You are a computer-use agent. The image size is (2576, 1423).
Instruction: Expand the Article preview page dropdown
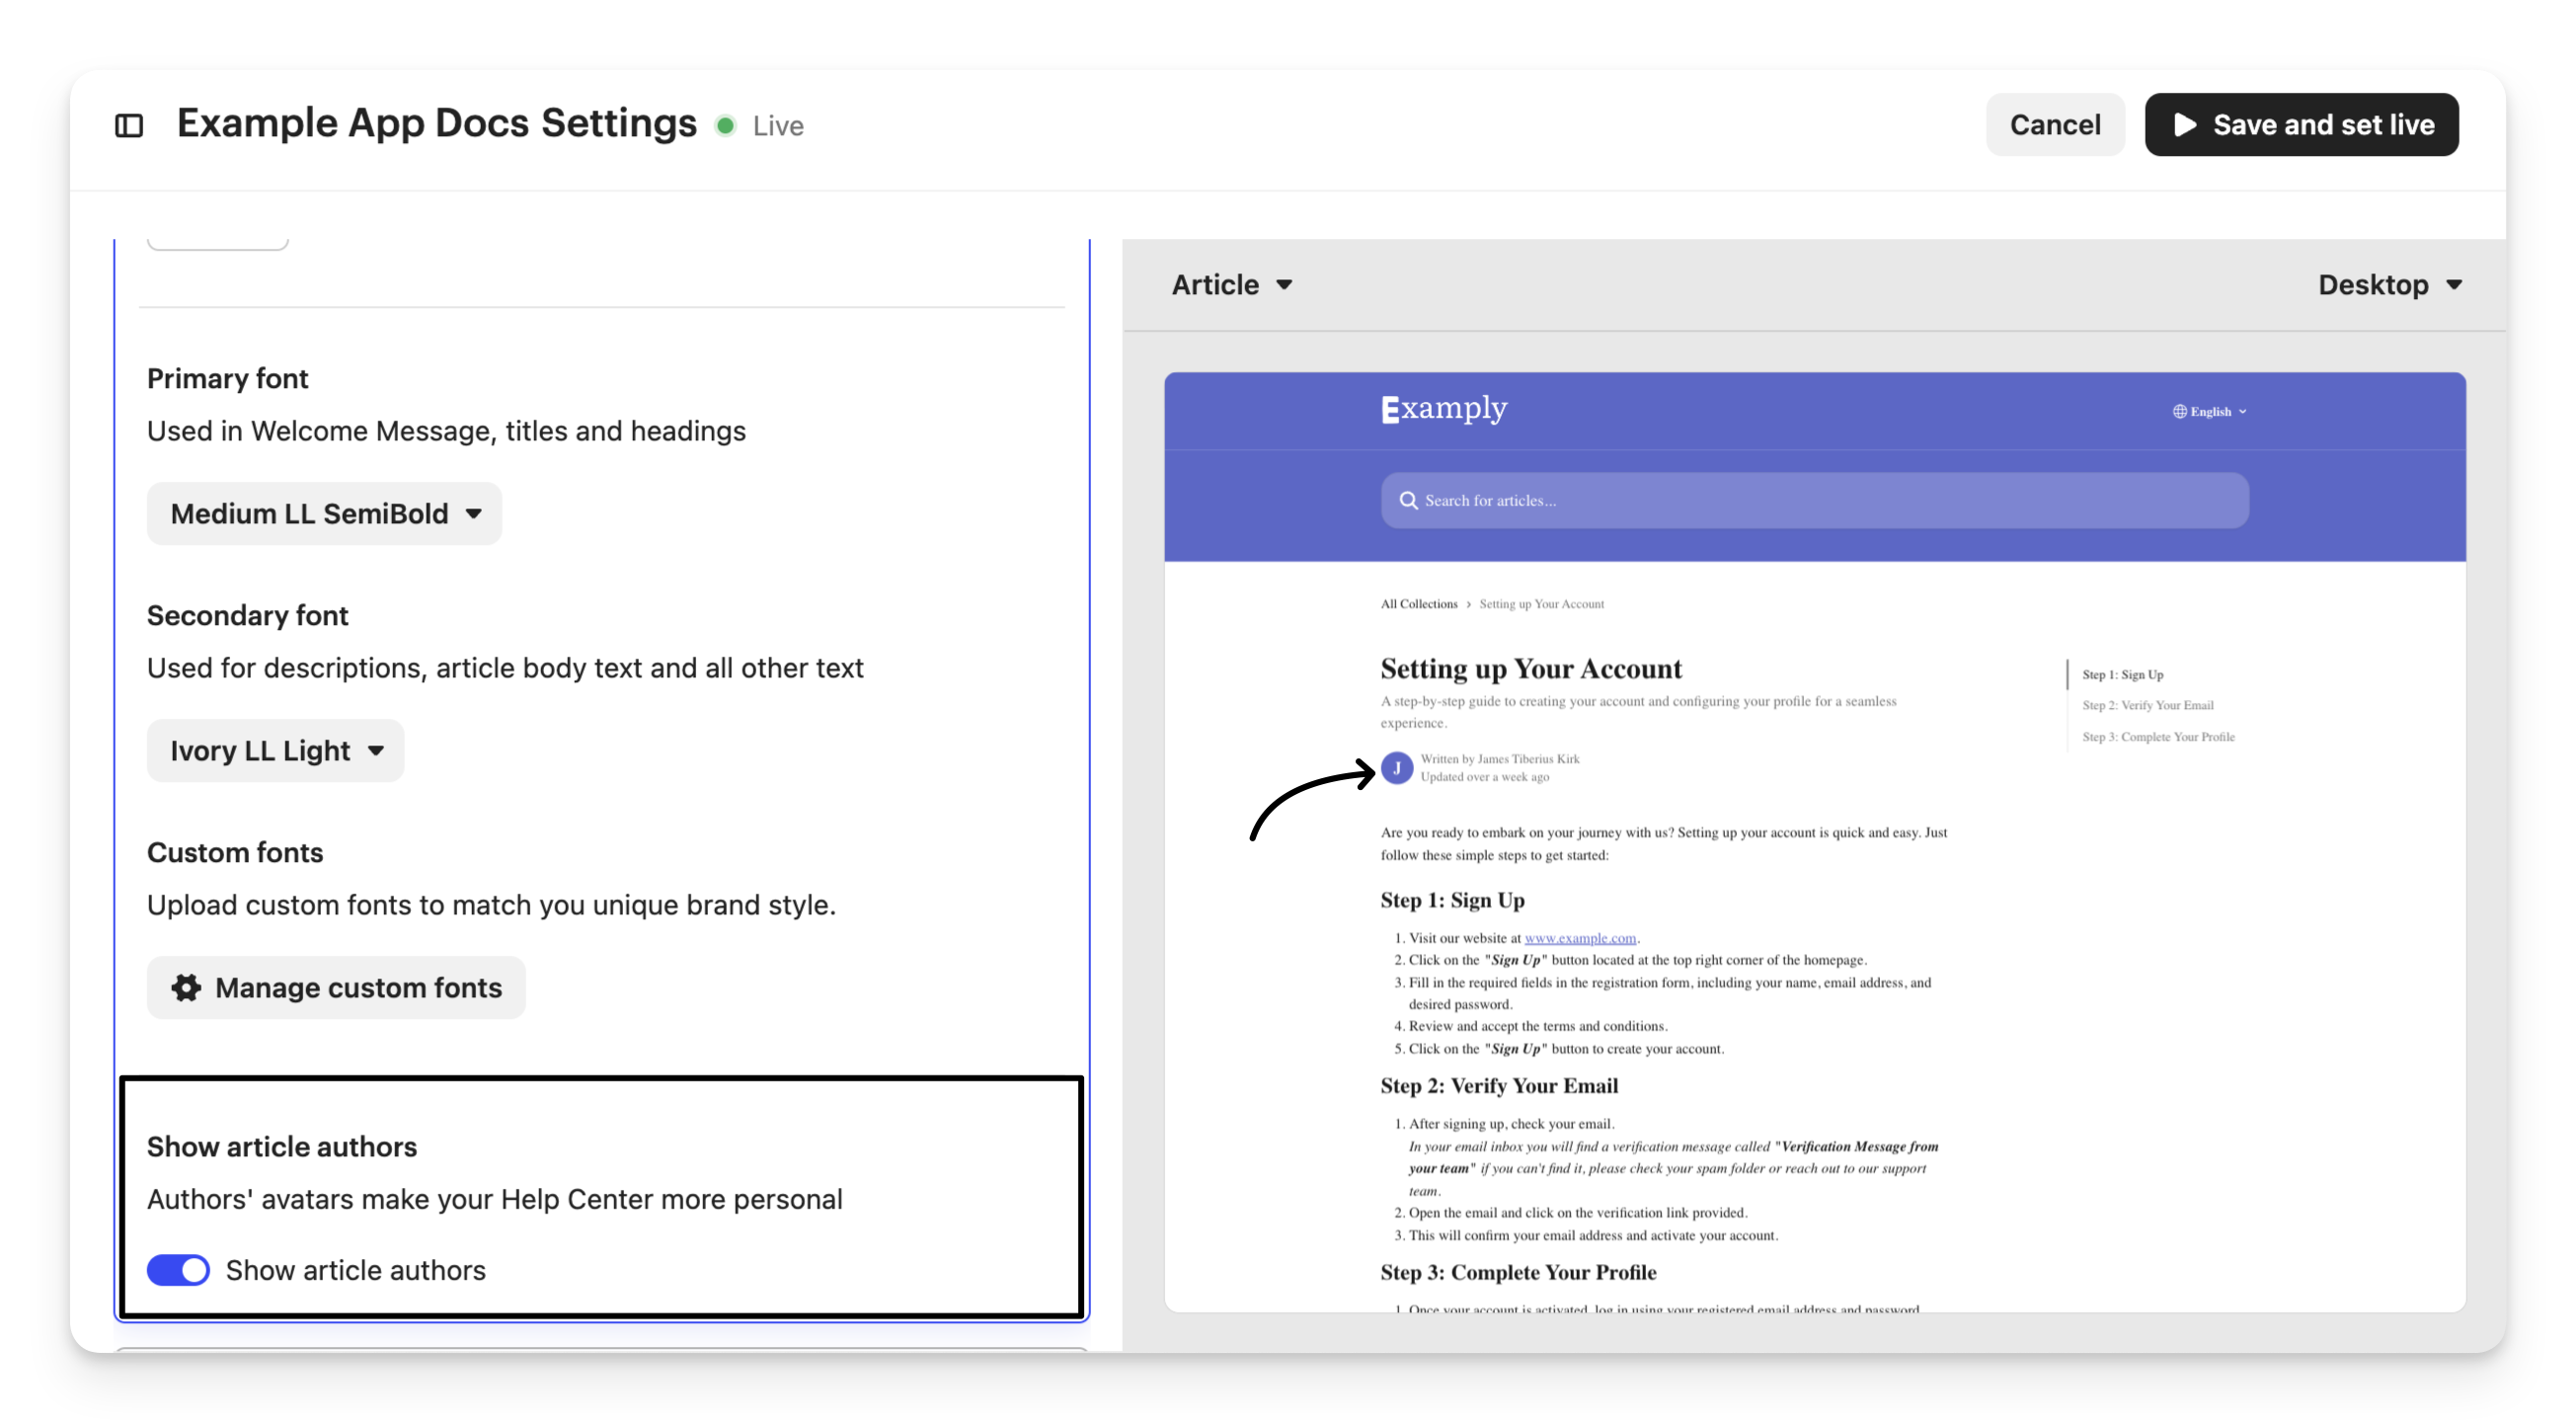pos(1231,285)
